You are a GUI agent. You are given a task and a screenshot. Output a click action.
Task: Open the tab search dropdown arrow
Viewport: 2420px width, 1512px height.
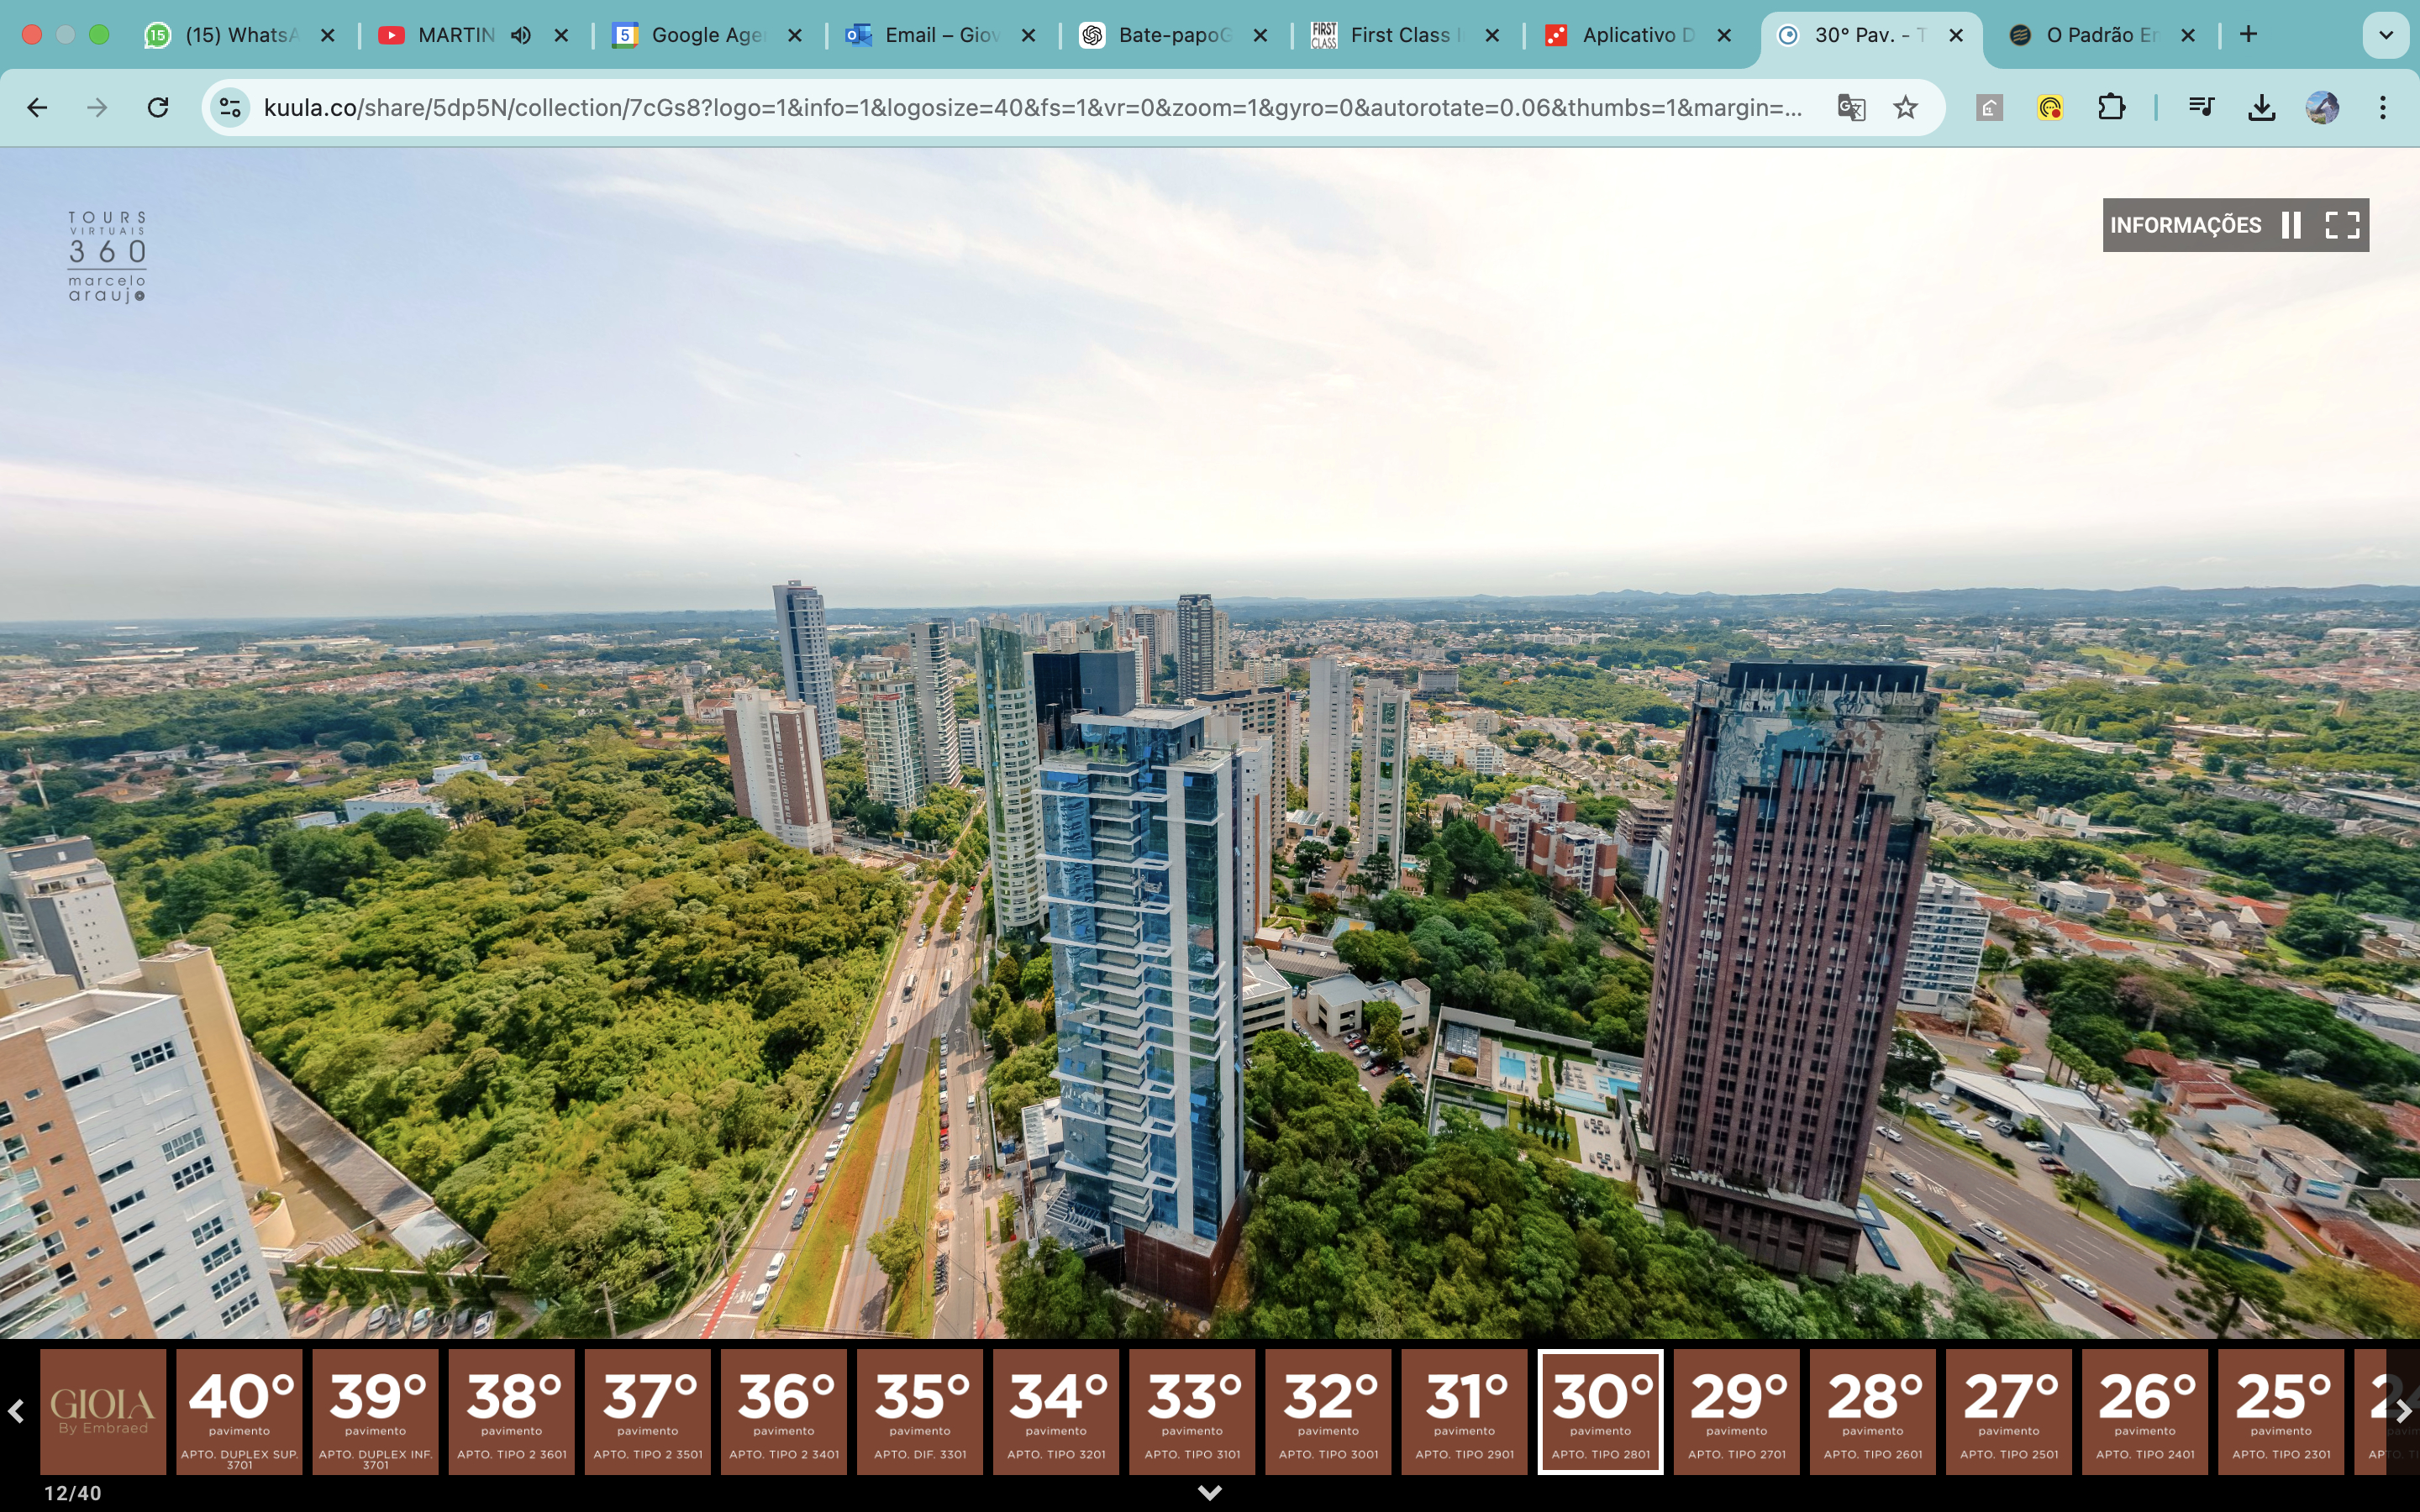coord(2386,35)
